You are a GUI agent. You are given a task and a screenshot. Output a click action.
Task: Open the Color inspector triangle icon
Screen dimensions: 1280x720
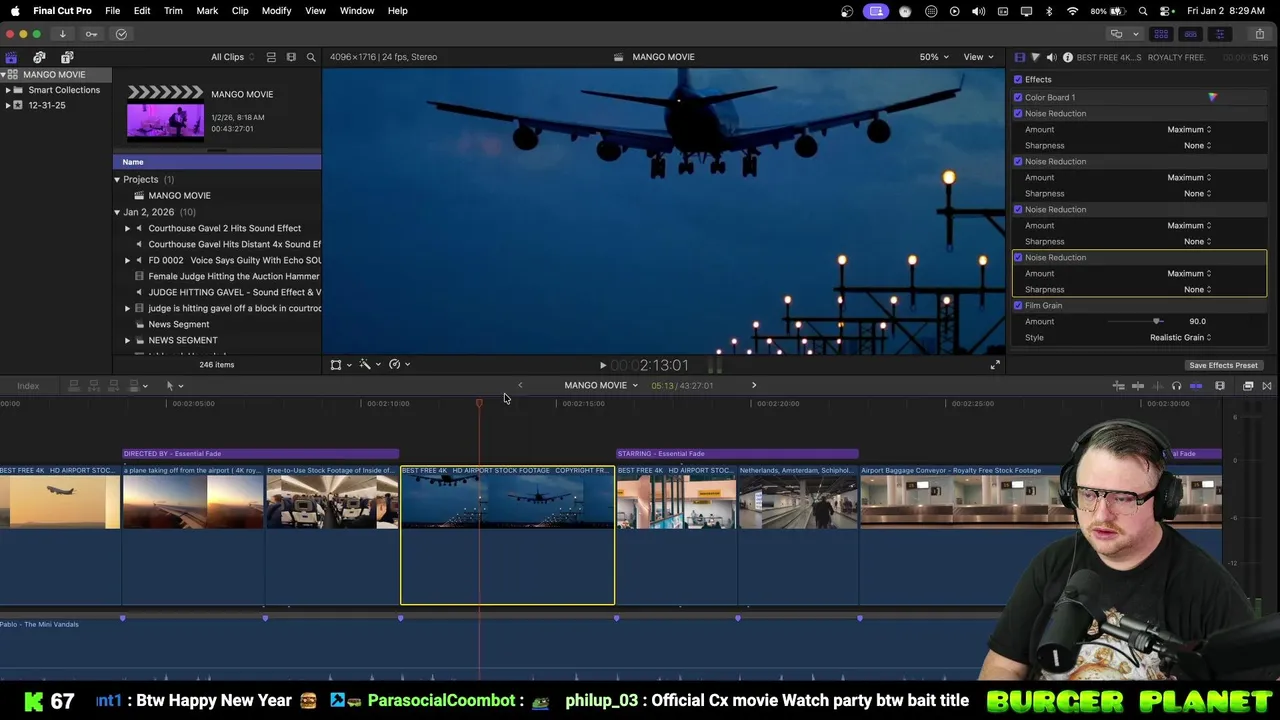(x=1035, y=57)
